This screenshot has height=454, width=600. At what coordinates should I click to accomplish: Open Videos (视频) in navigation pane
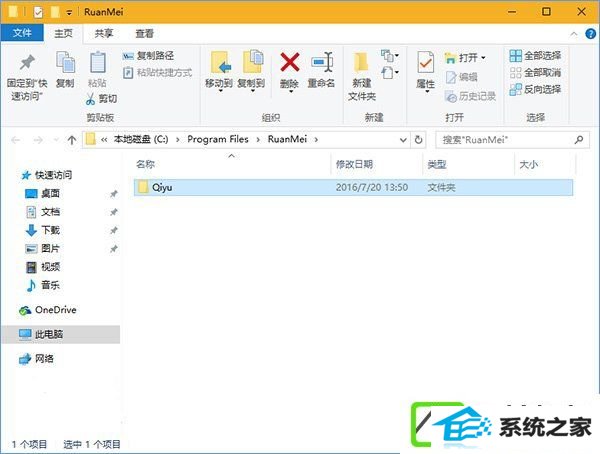42,267
